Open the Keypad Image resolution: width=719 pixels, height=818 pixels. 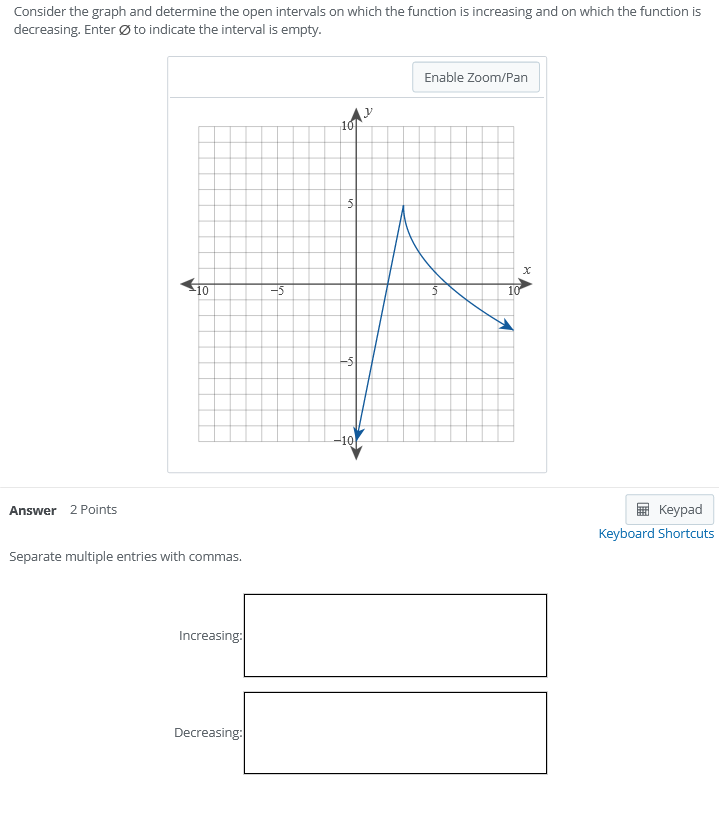(669, 509)
